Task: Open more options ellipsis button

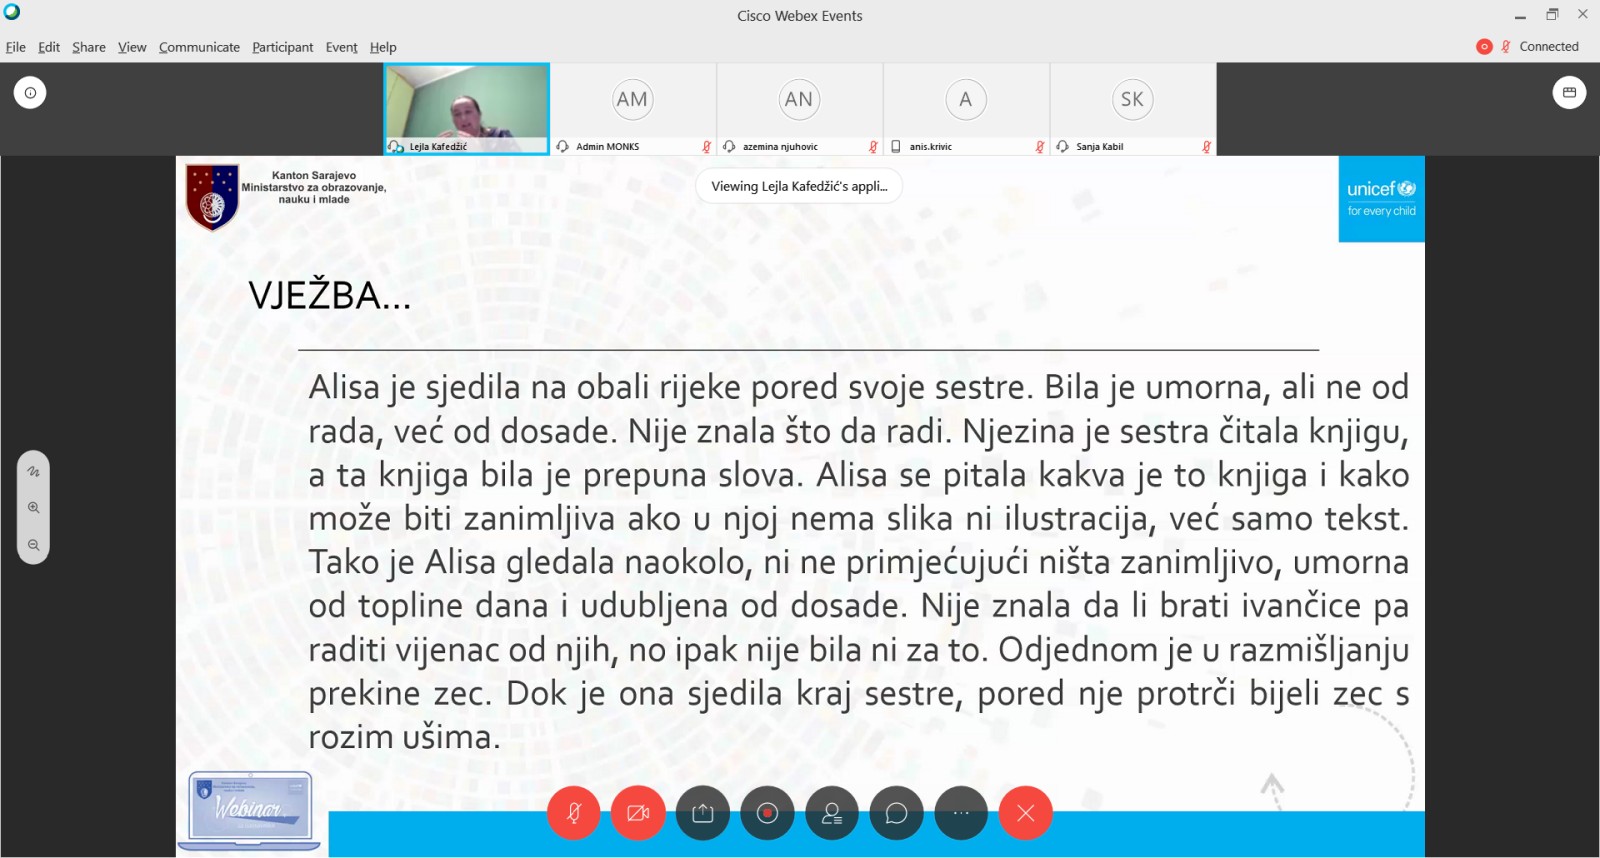Action: 961,813
